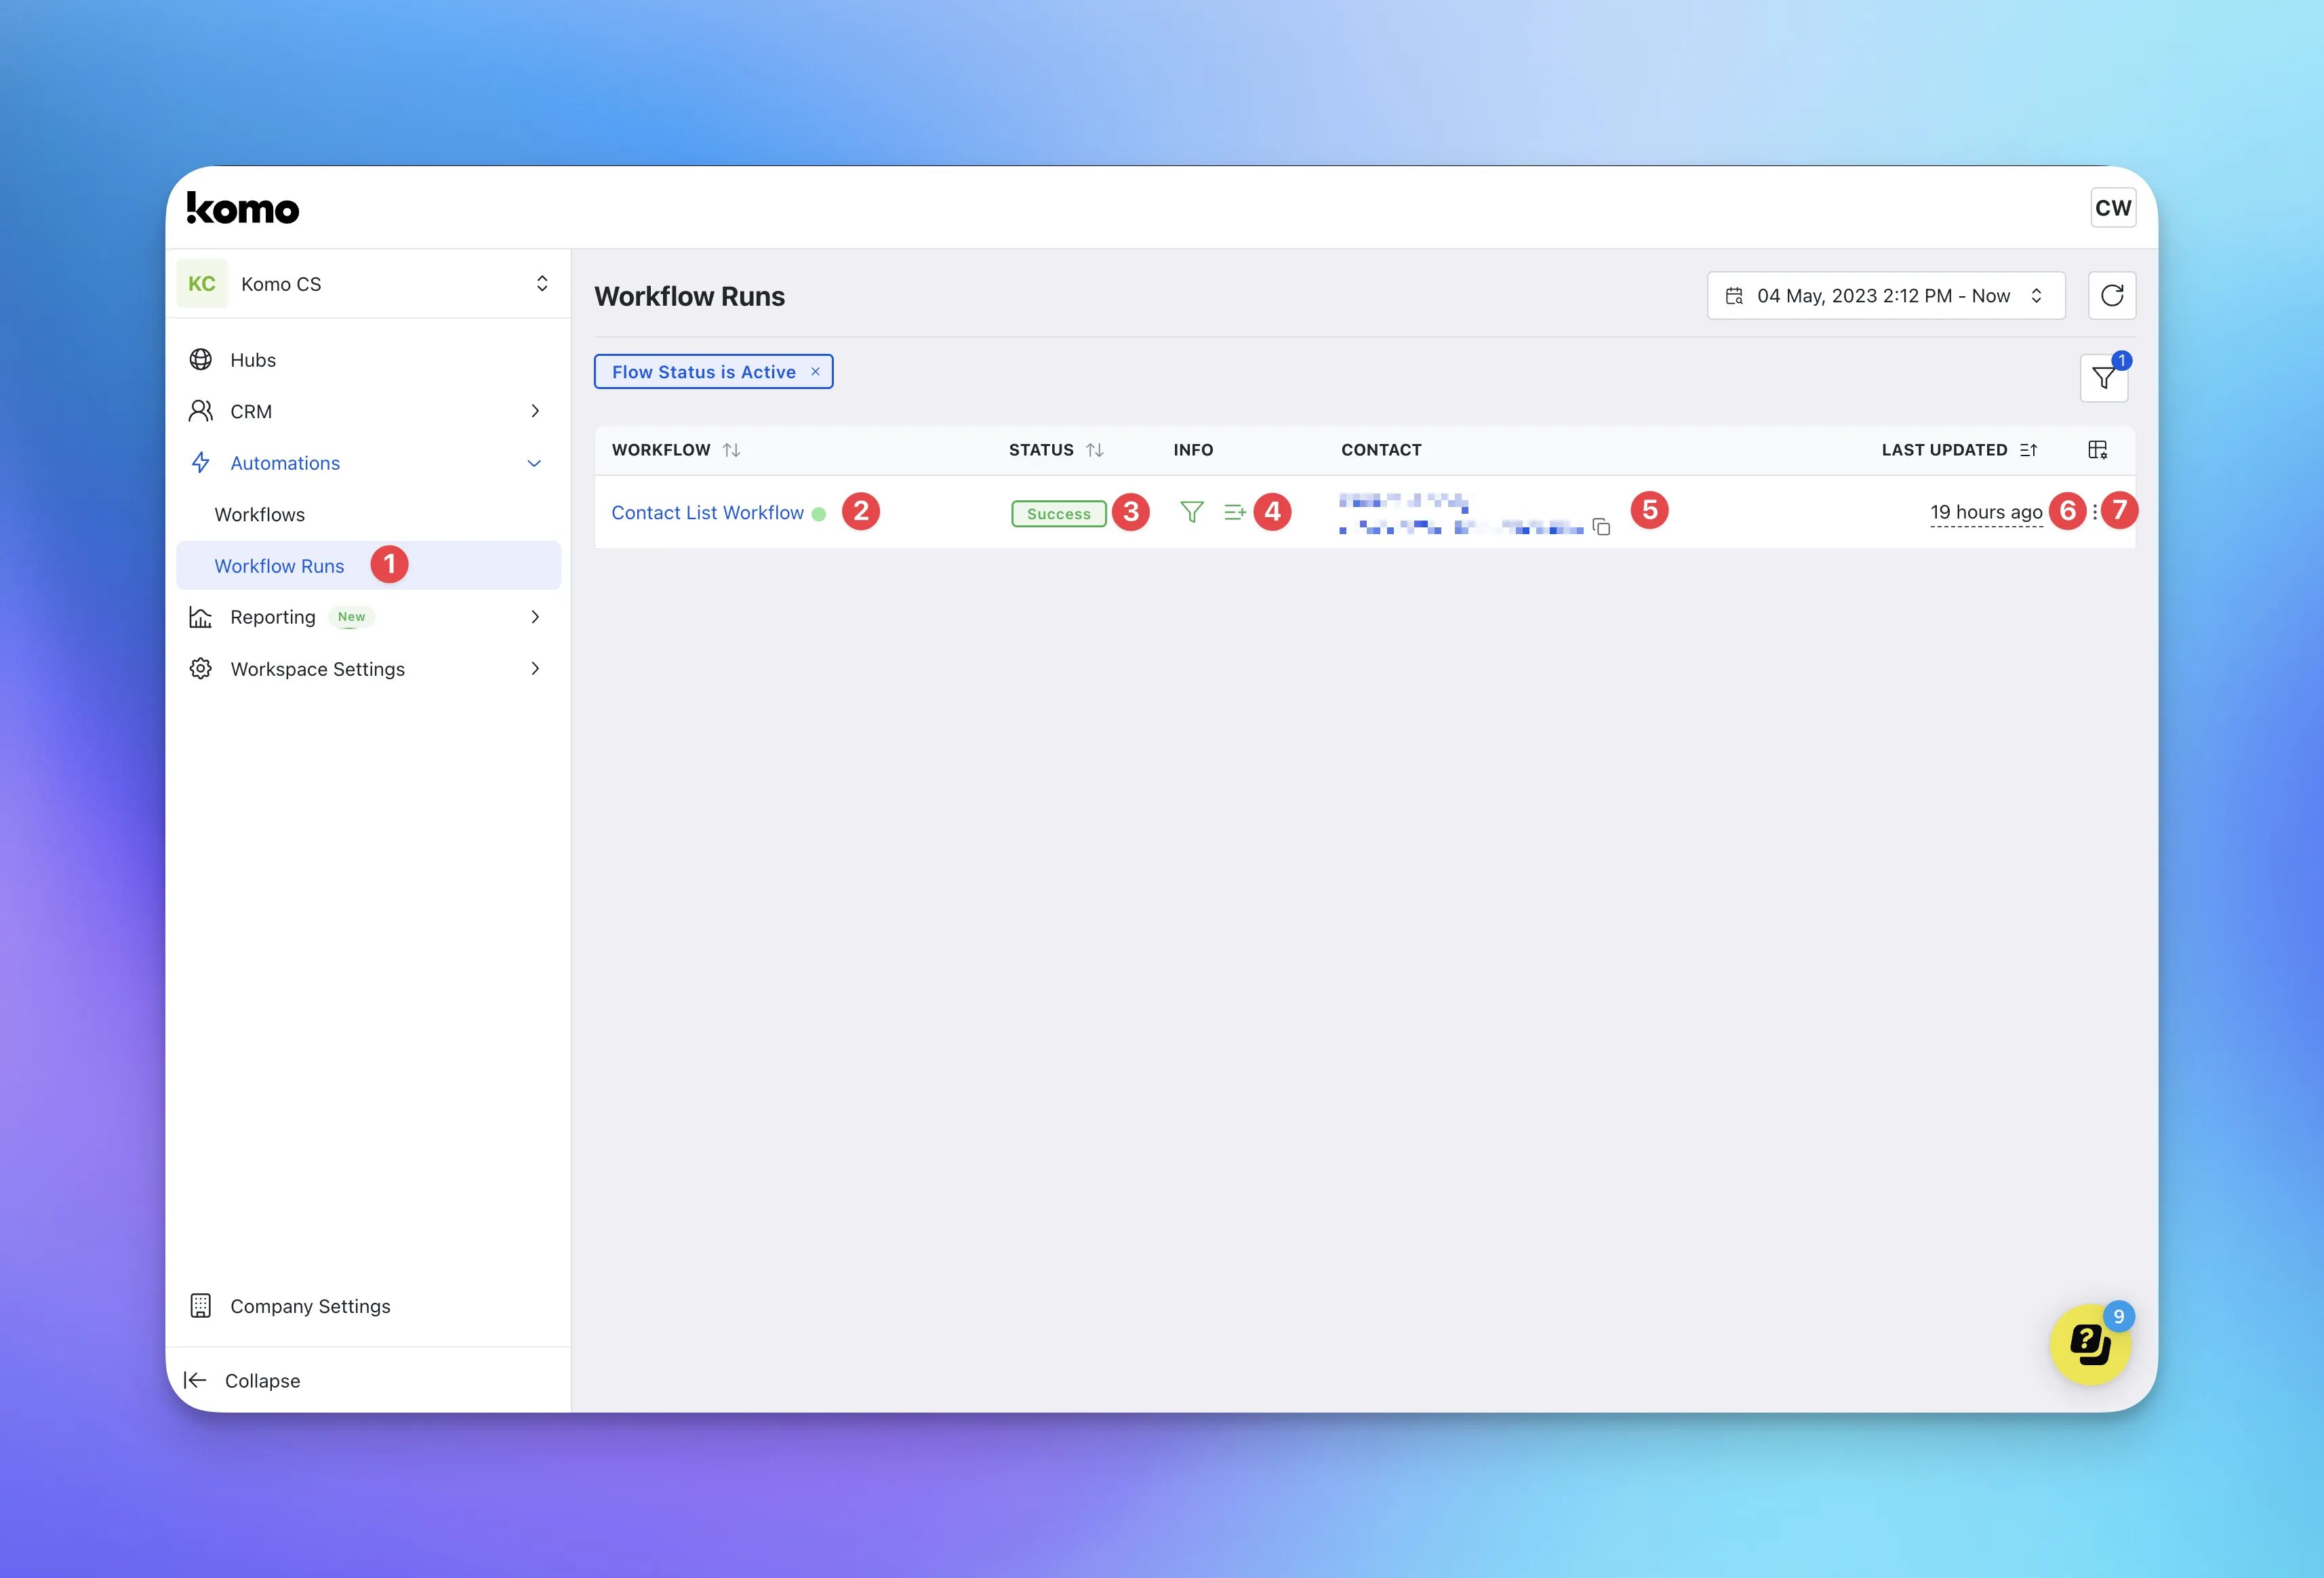
Task: Click the Automations lightning bolt icon
Action: click(x=201, y=463)
